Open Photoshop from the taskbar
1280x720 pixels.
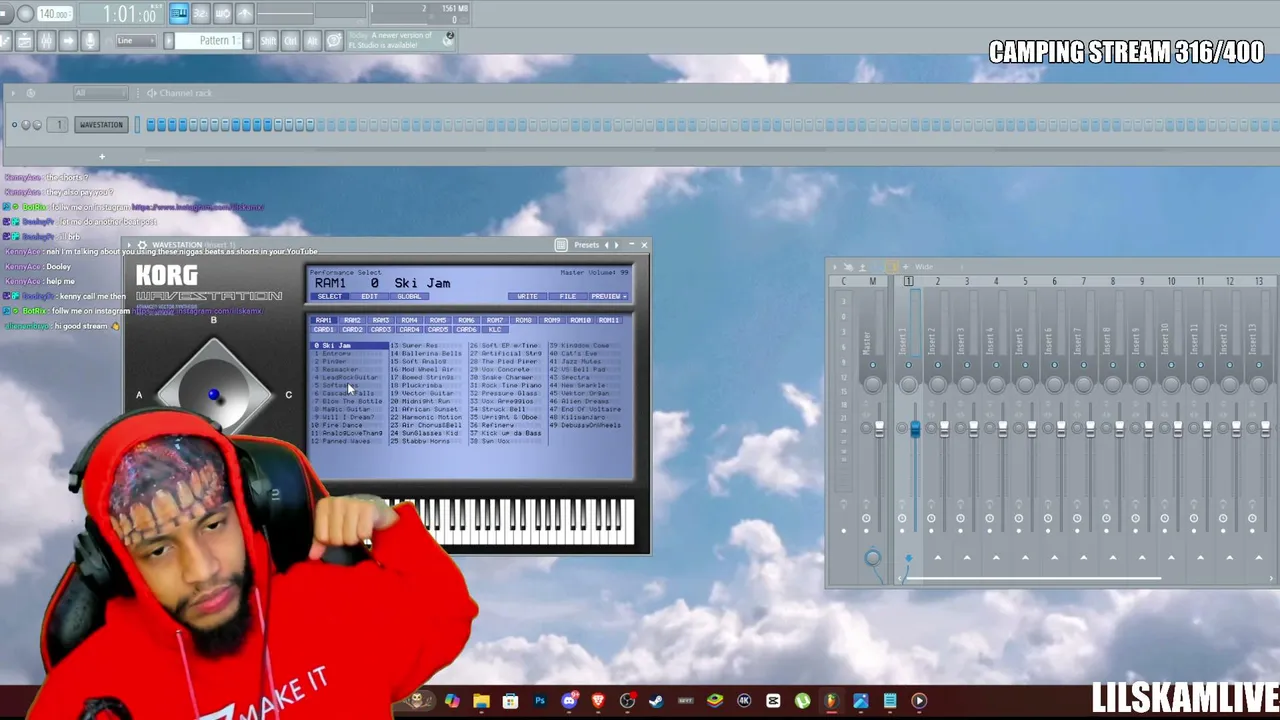(540, 701)
